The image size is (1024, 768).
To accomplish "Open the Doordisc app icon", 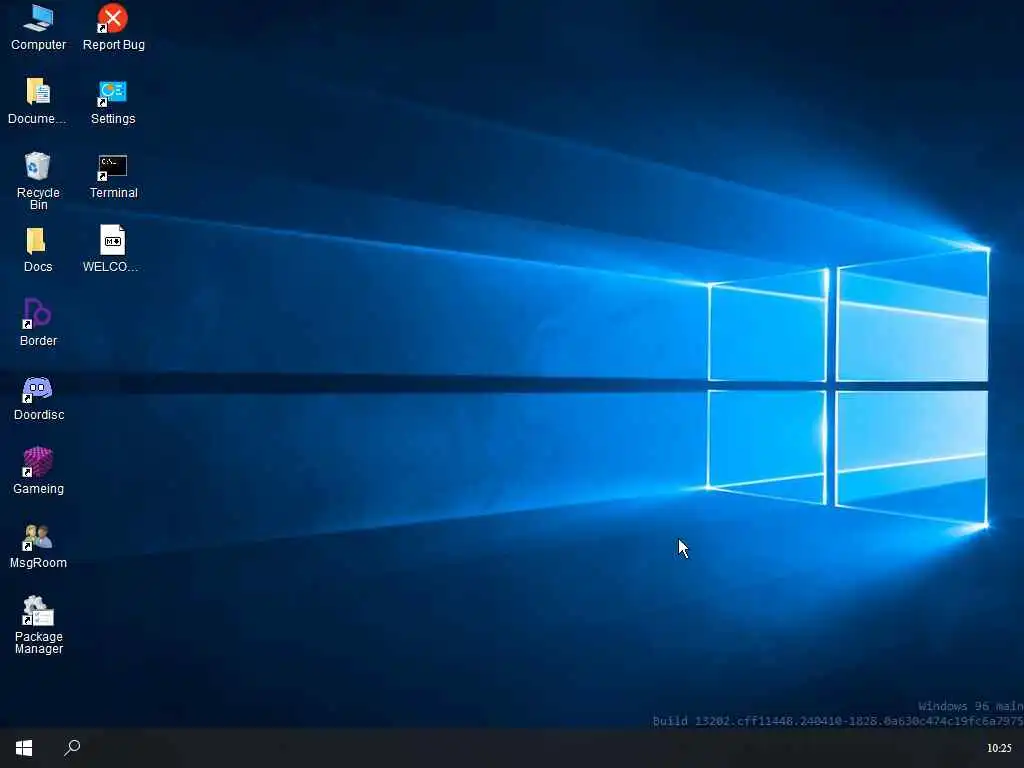I will click(38, 398).
